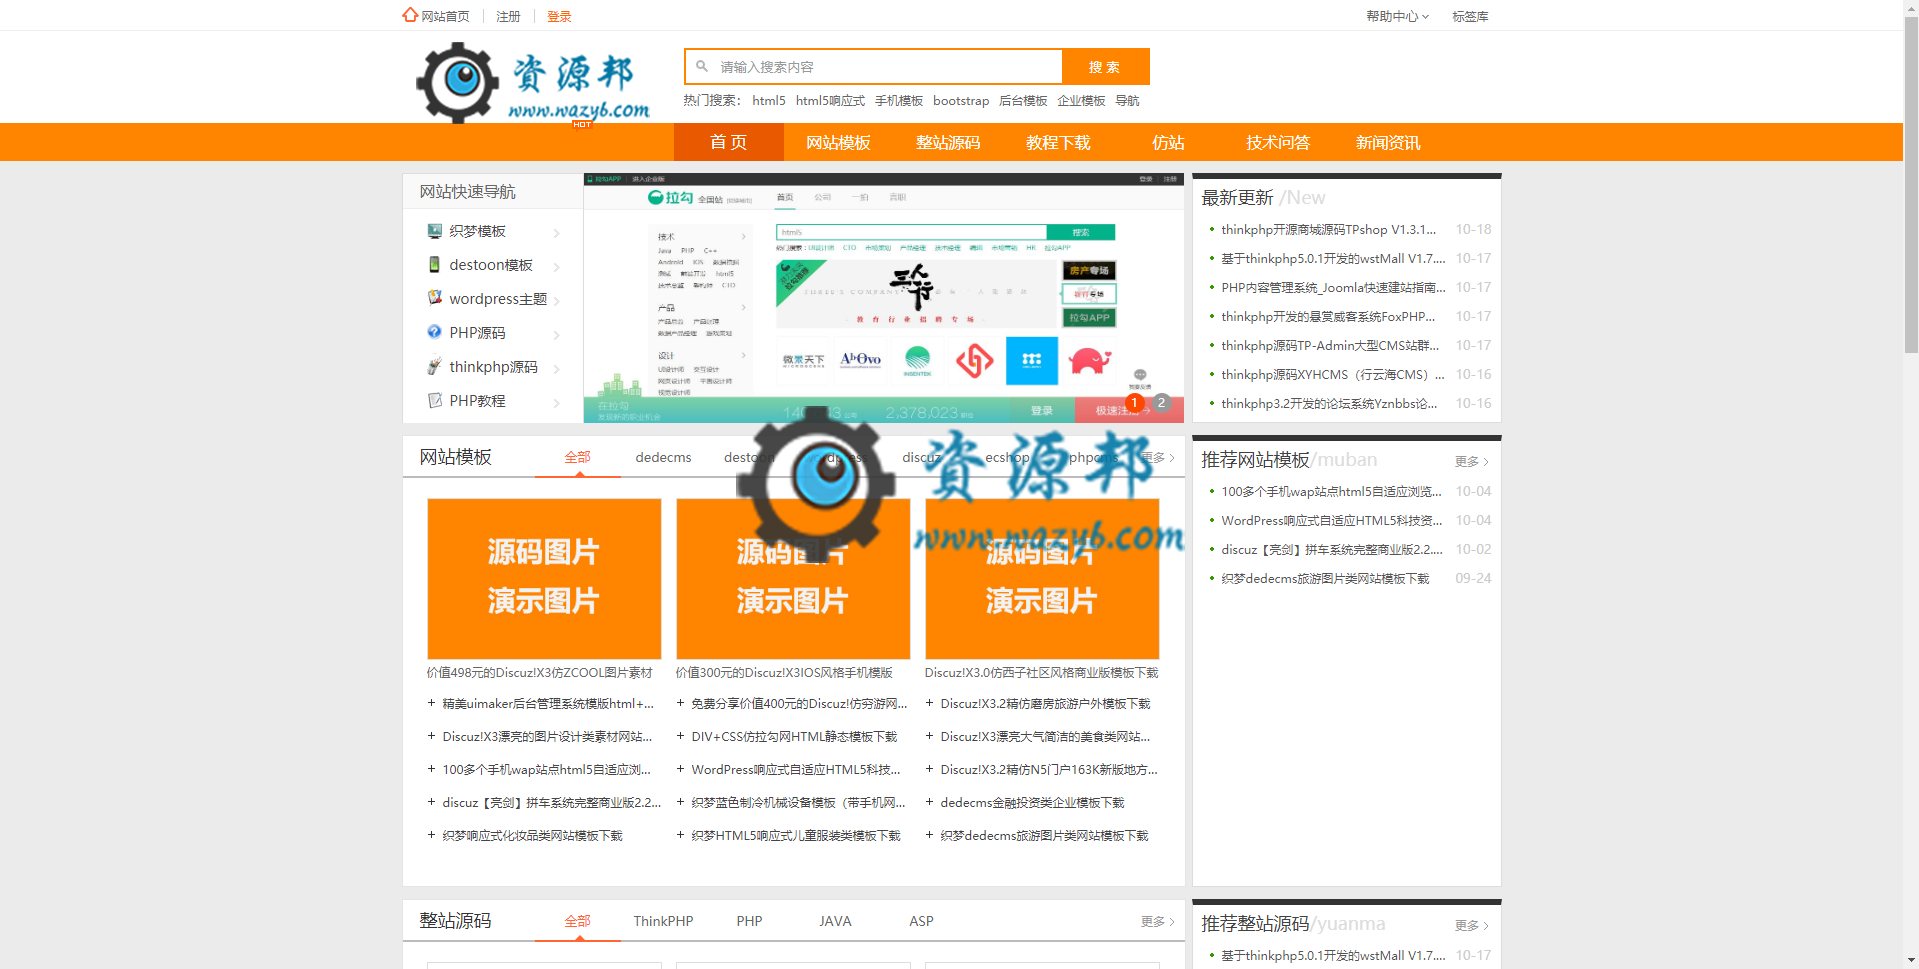Screen dimensions: 1919x969
Task: Select PHP tab in 整站源码 section
Action: tap(749, 921)
